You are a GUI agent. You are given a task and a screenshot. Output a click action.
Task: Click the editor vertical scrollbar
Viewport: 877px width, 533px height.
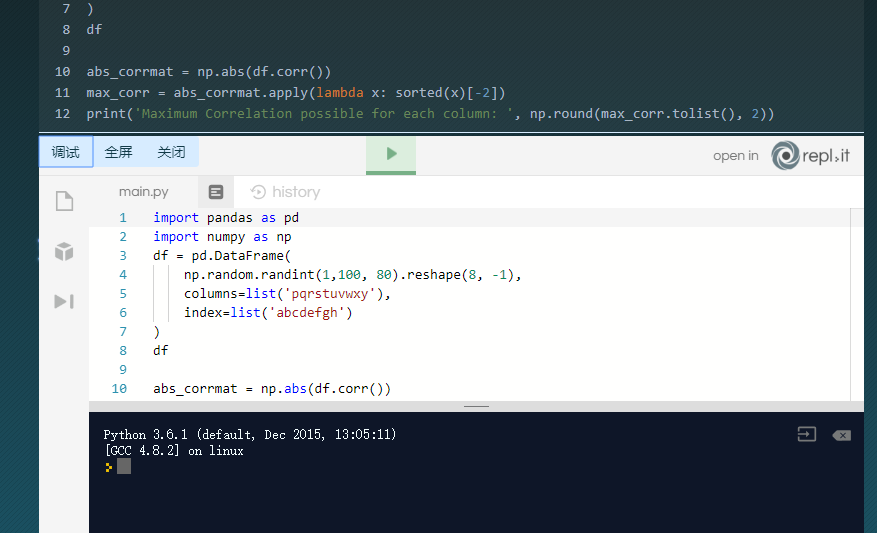pos(857,304)
